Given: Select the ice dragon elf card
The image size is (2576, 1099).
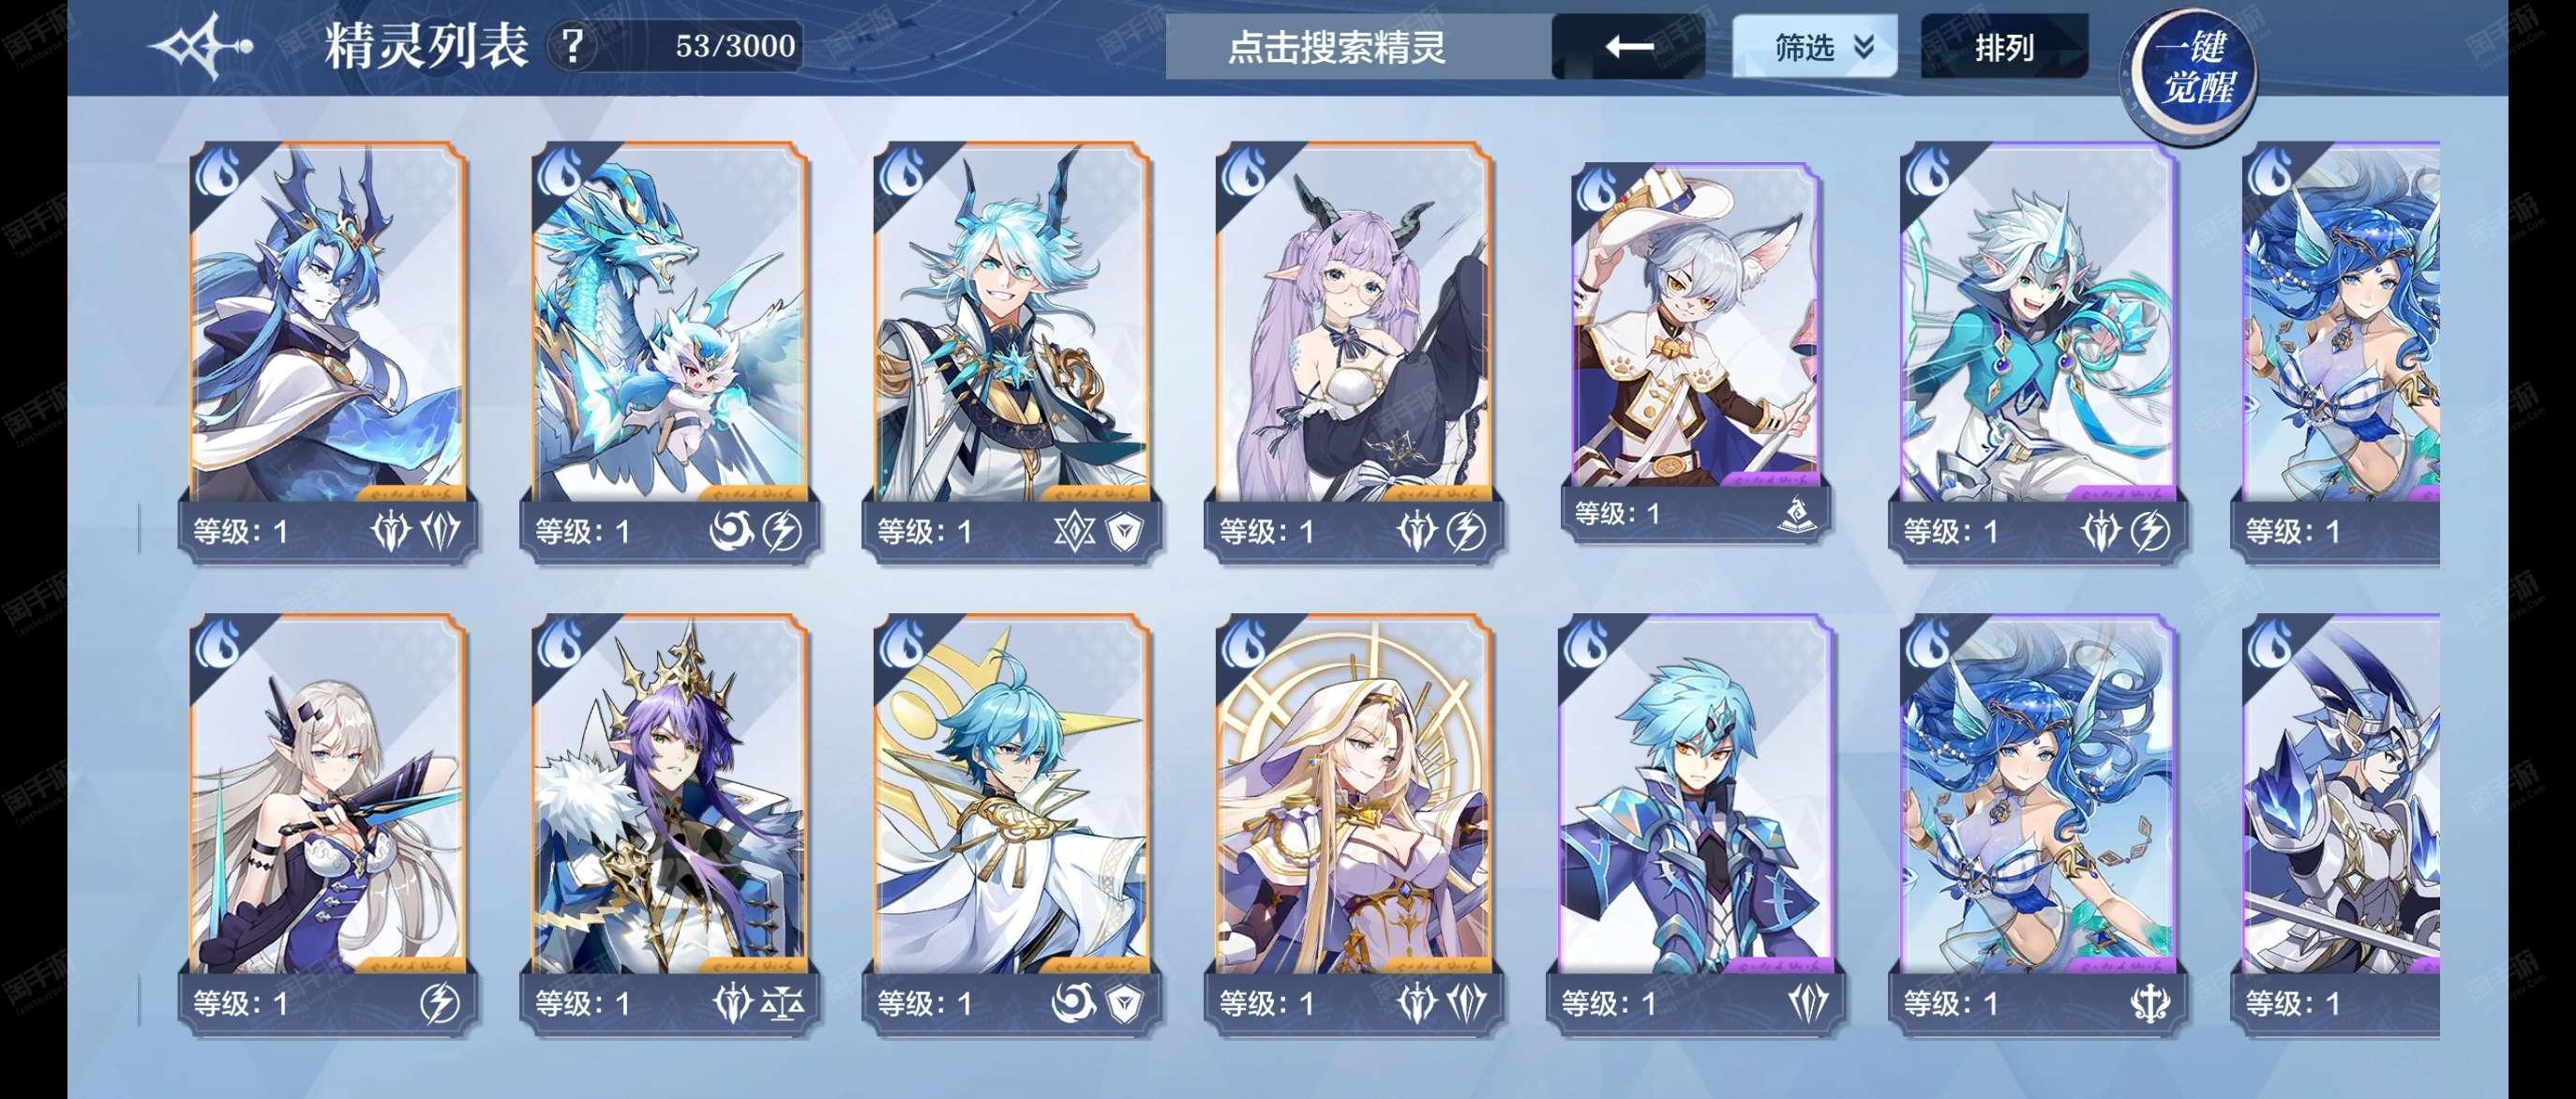Looking at the screenshot, I should click(670, 352).
